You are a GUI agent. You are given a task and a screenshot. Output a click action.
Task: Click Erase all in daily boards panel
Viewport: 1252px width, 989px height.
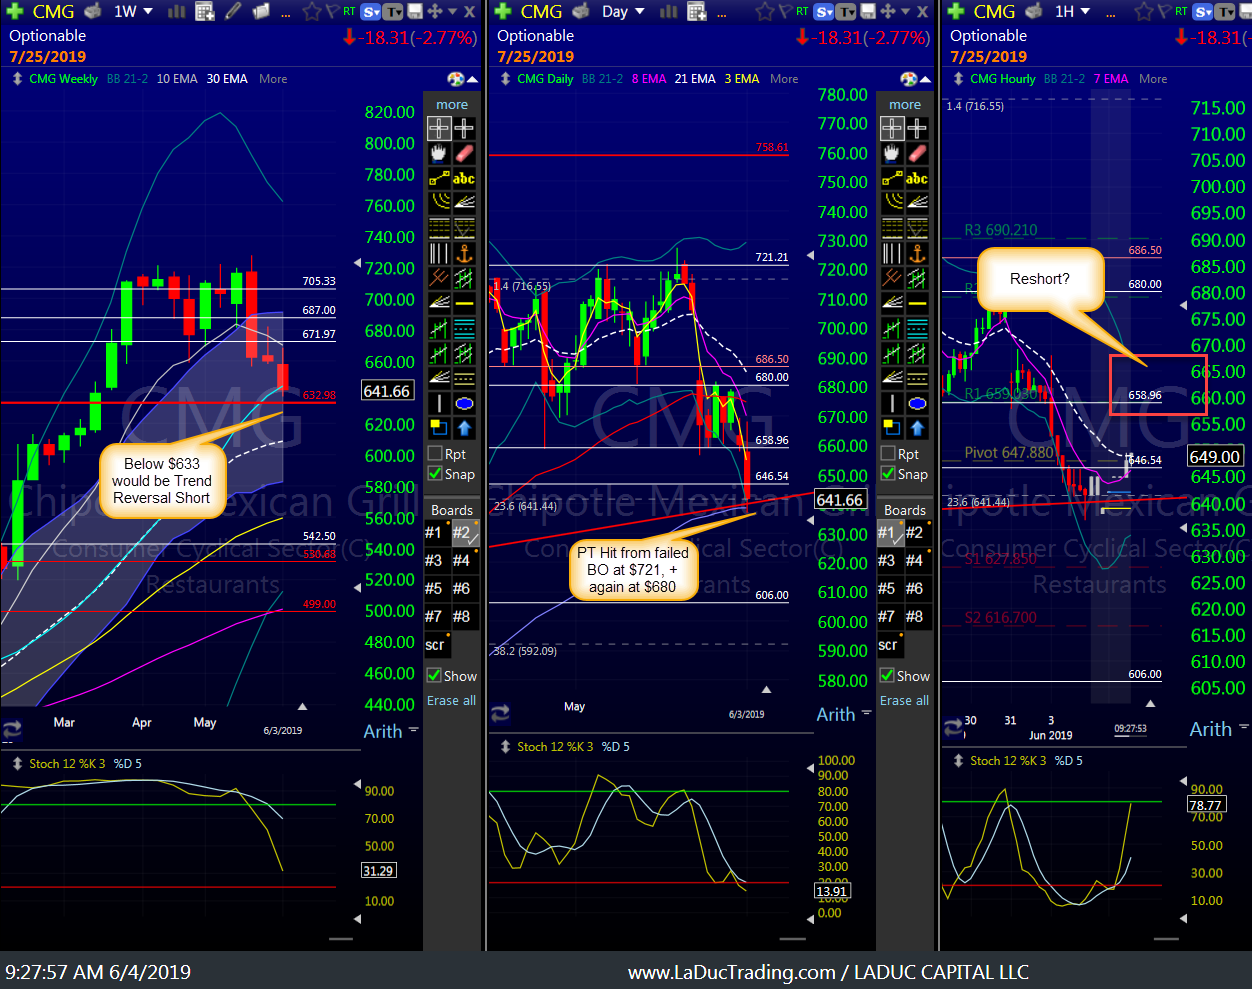pyautogui.click(x=904, y=700)
